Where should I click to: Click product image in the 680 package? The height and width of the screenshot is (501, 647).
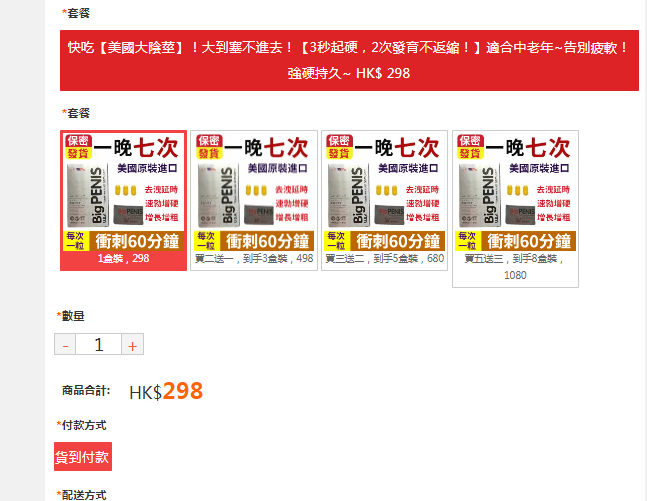[385, 192]
